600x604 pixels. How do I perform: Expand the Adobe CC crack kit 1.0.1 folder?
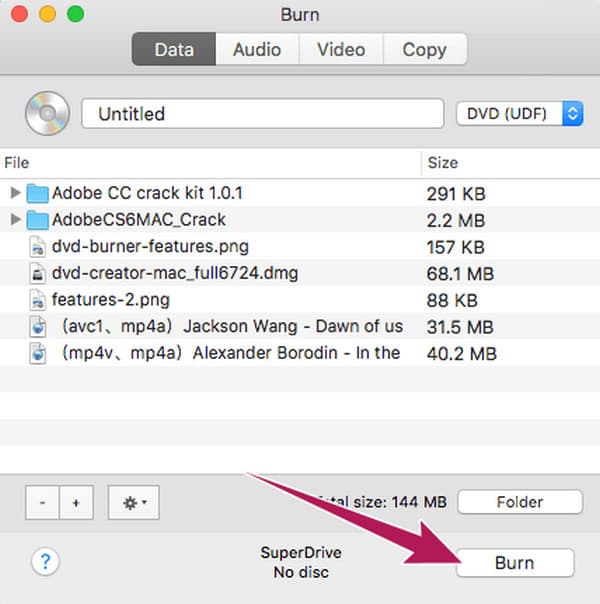point(15,192)
